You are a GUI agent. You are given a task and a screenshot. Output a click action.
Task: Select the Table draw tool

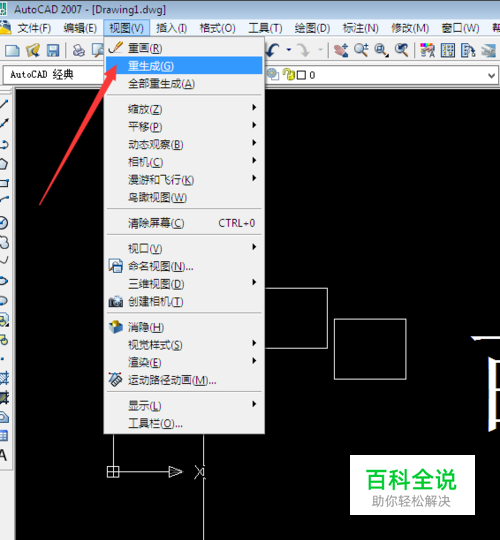(x=4, y=436)
